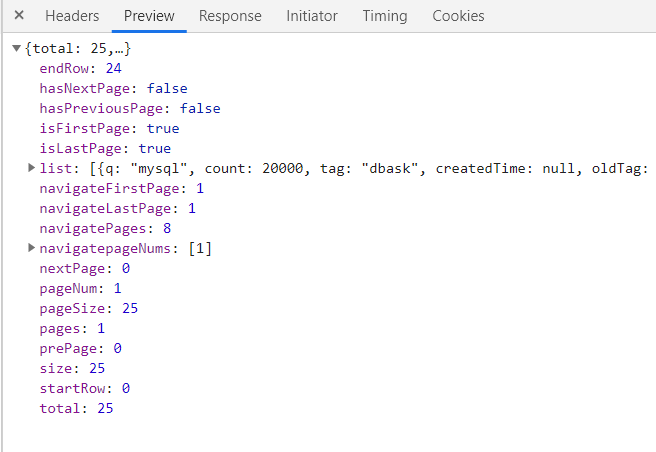Select the pages: 1 row

pos(72,329)
